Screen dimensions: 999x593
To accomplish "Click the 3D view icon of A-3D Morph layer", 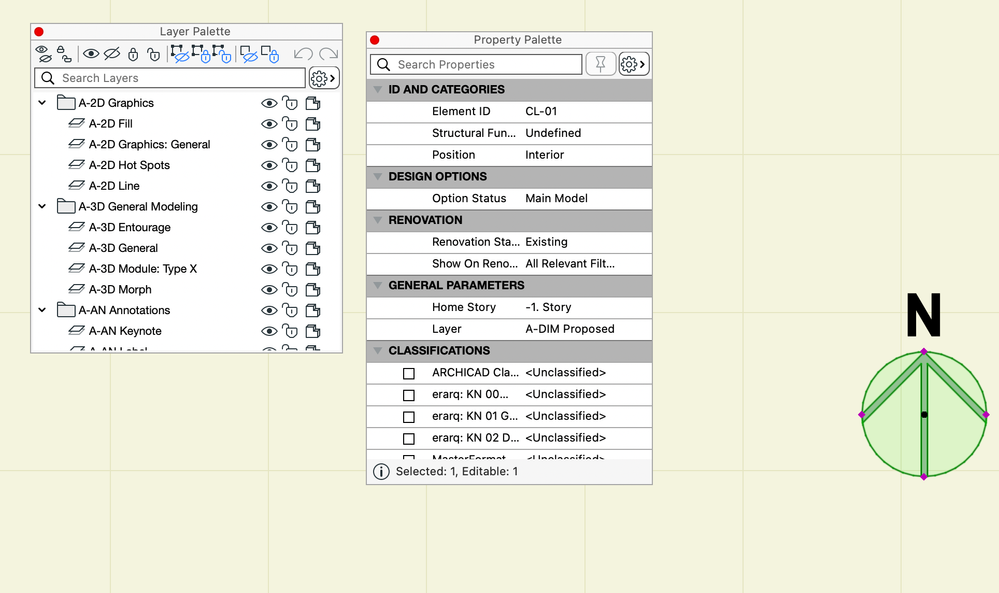I will point(313,290).
